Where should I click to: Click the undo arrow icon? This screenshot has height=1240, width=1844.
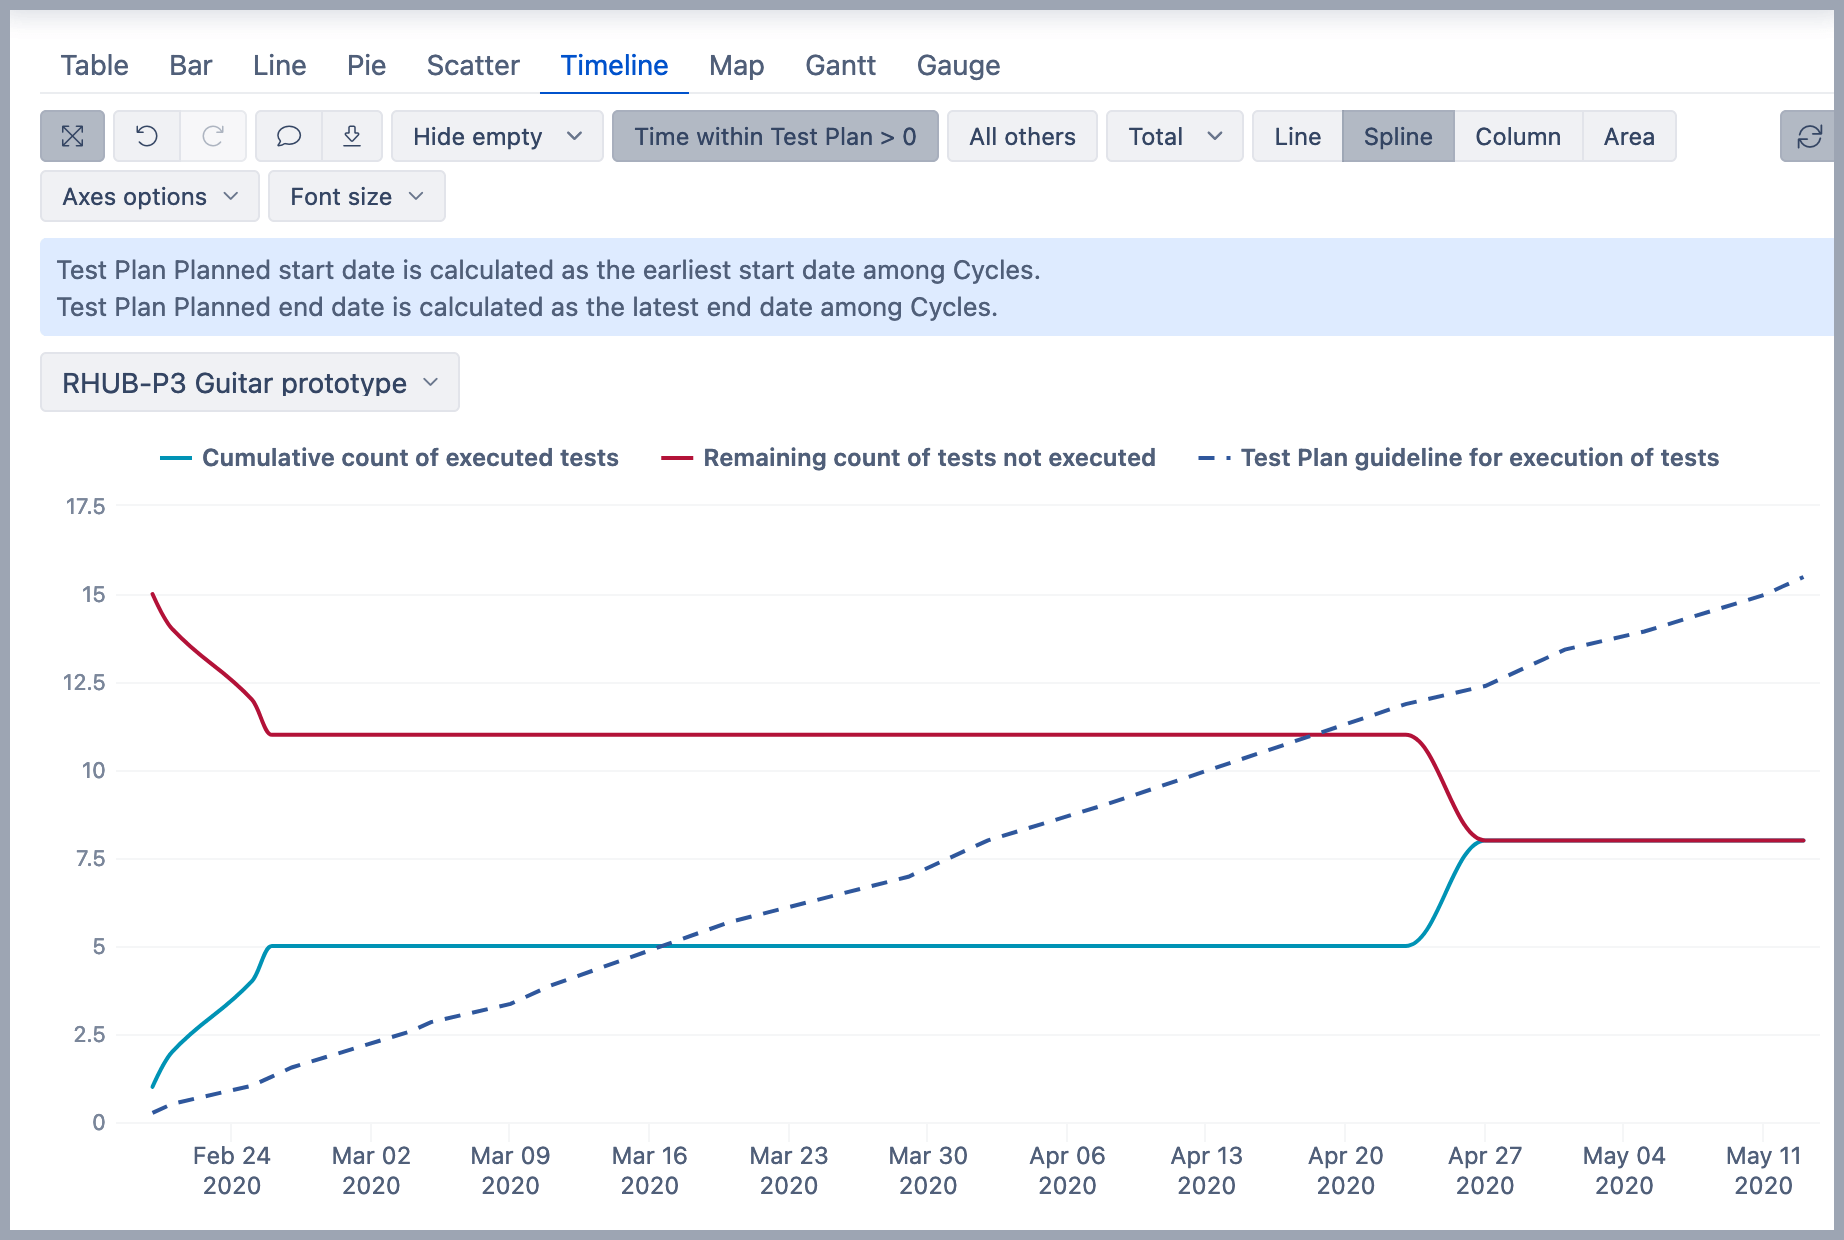tap(147, 136)
